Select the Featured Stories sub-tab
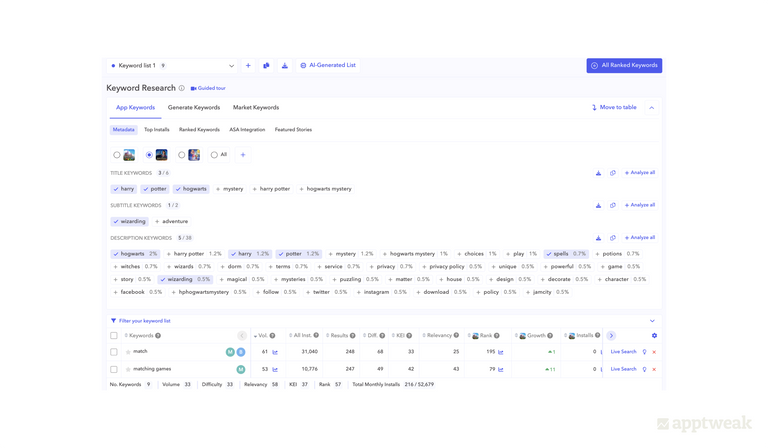The height and width of the screenshot is (448, 768). [x=293, y=130]
